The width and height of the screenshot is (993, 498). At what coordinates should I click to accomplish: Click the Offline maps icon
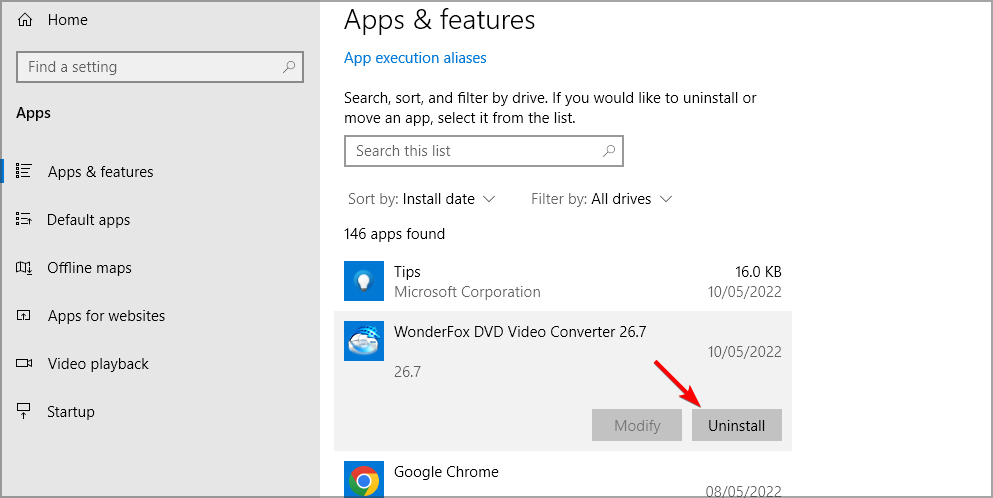(24, 267)
